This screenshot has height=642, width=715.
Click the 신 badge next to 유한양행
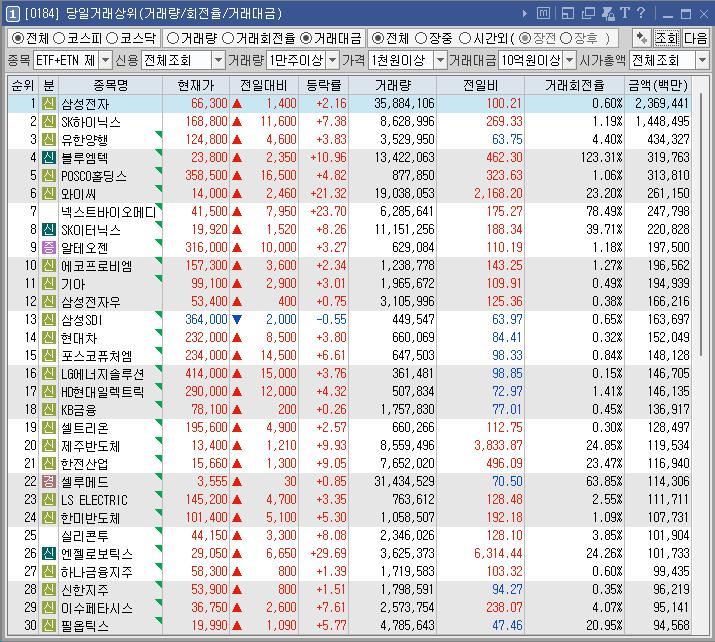pos(49,140)
